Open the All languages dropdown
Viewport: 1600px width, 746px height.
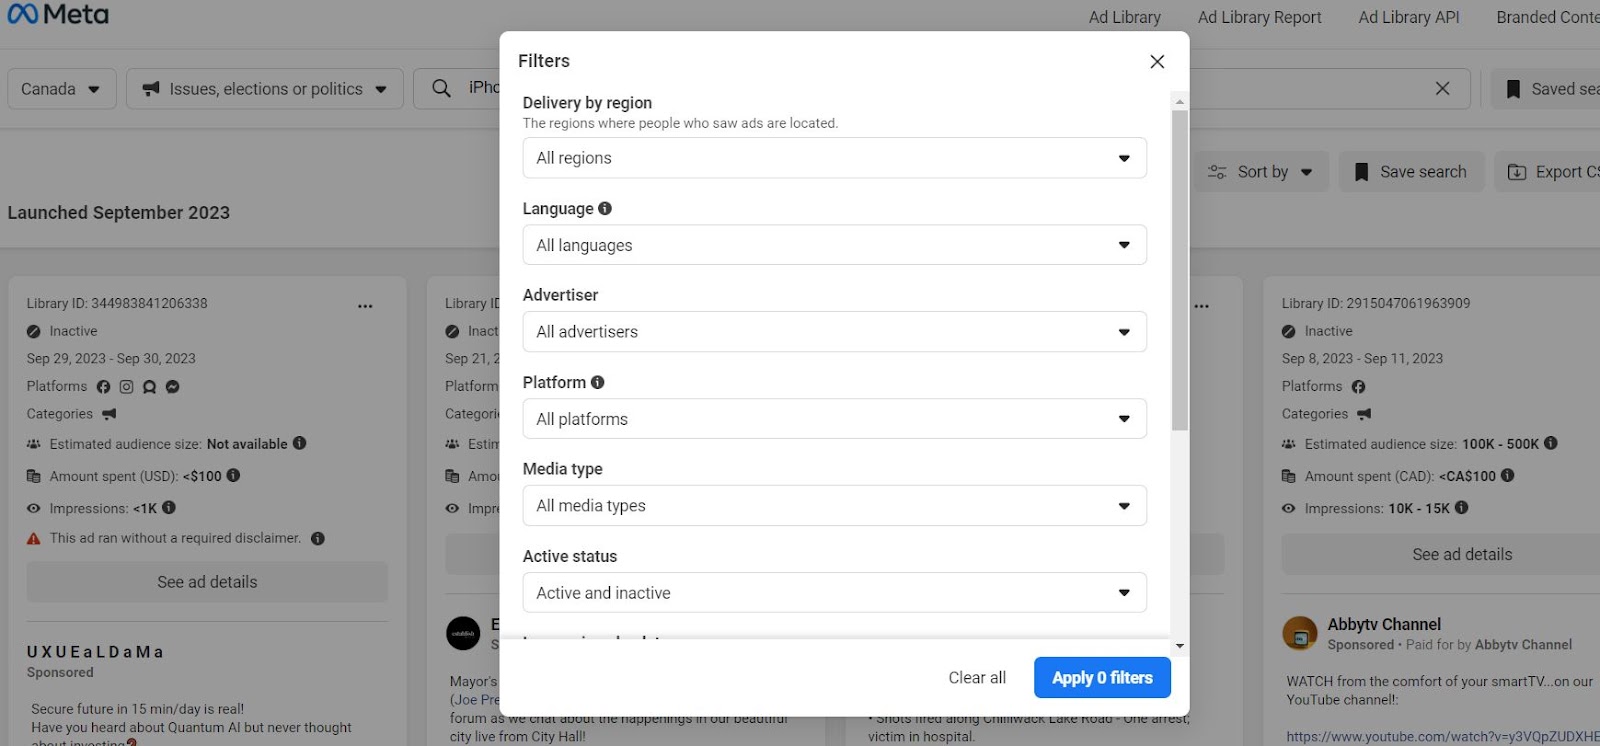click(834, 245)
